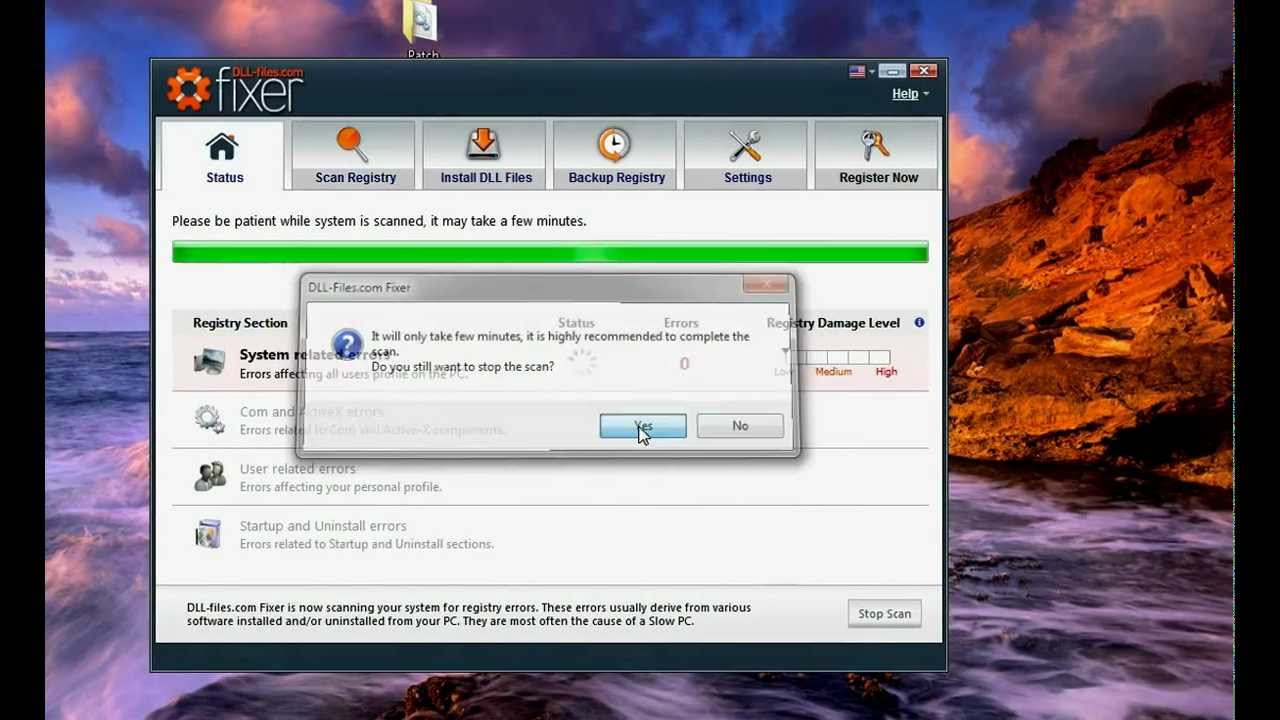Click the User related errors people icon

209,476
